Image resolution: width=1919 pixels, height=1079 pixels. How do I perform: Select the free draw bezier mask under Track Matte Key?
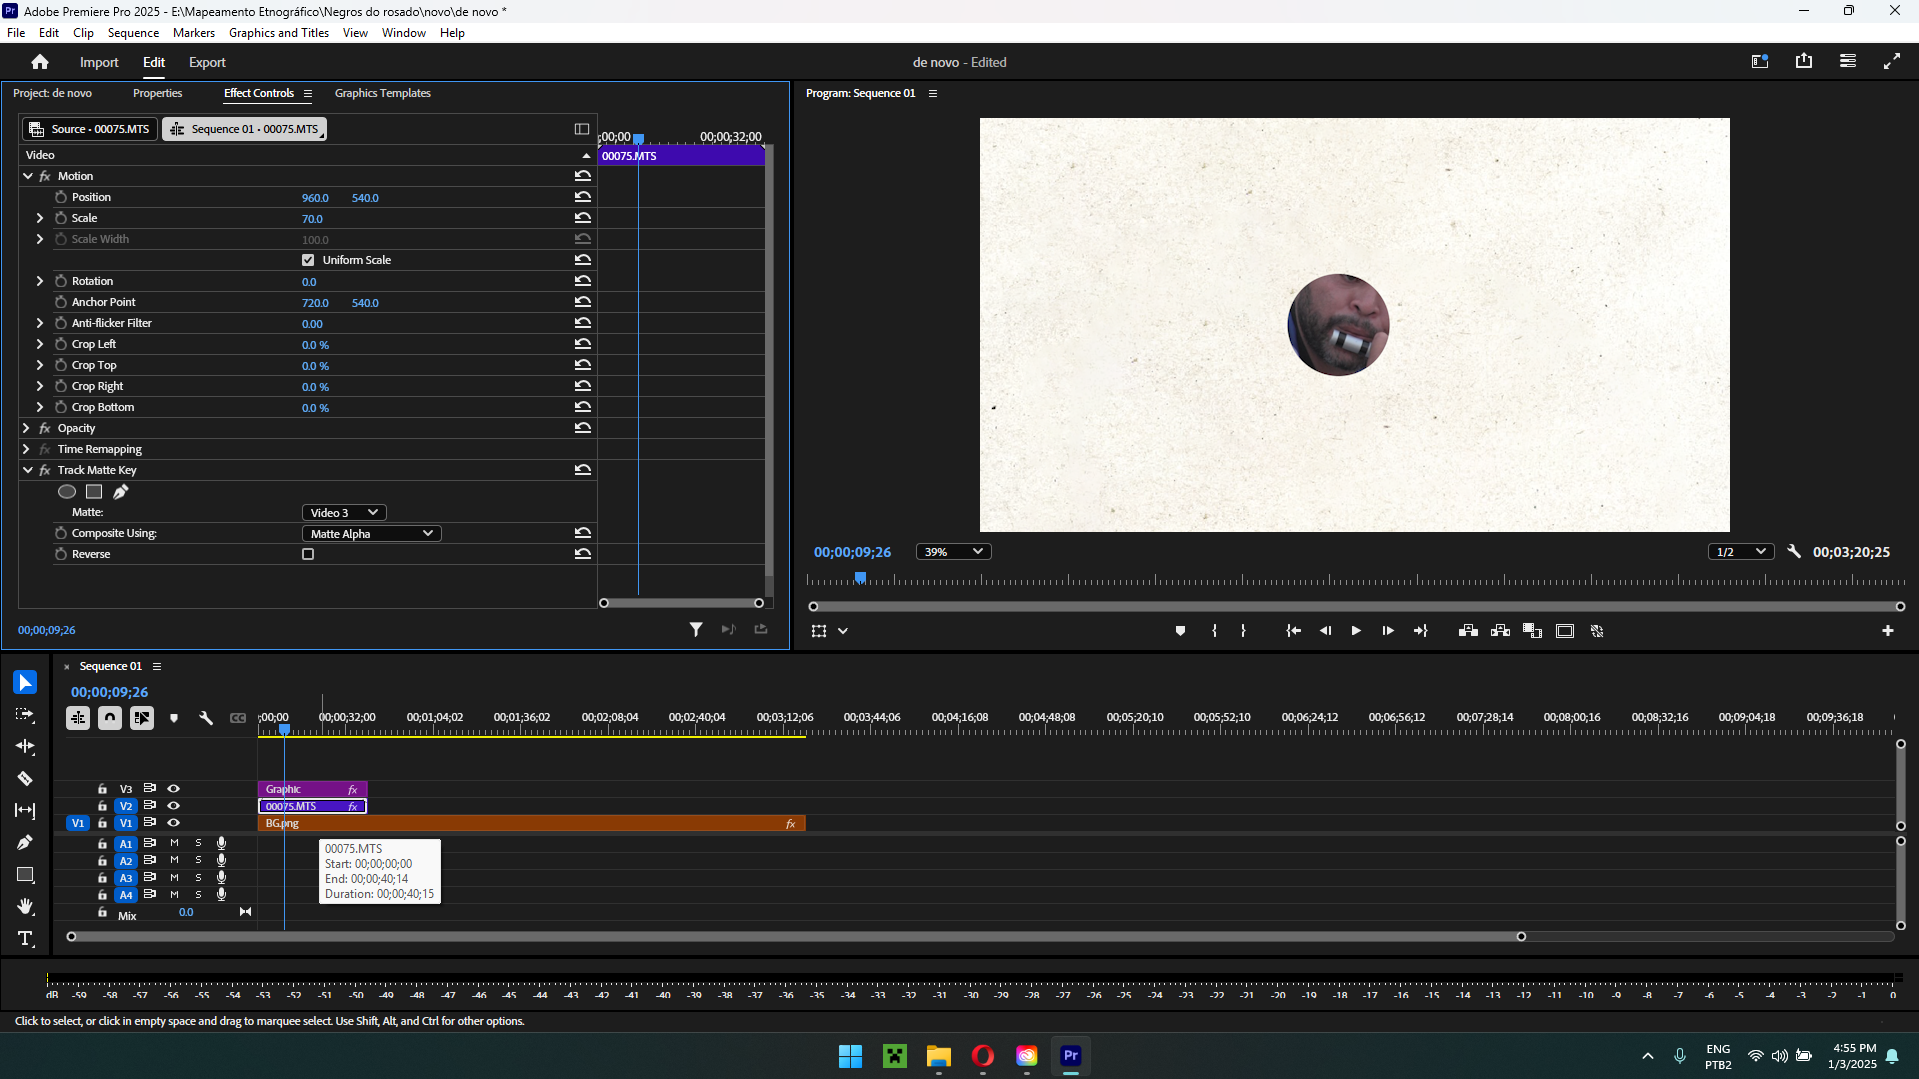[x=121, y=491]
